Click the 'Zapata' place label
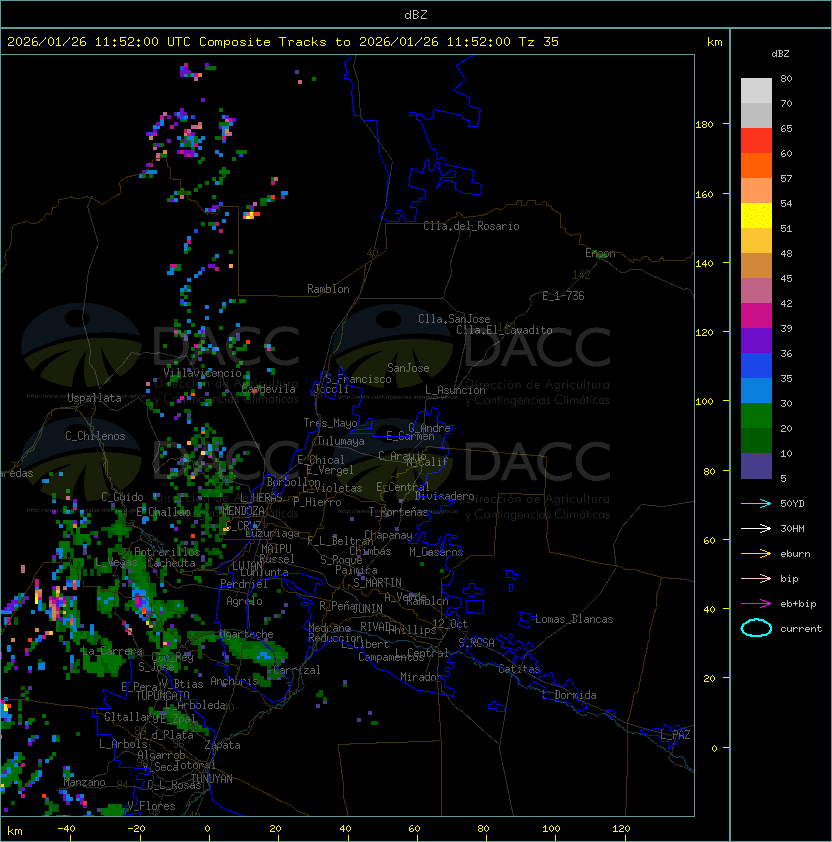This screenshot has height=842, width=832. [222, 745]
